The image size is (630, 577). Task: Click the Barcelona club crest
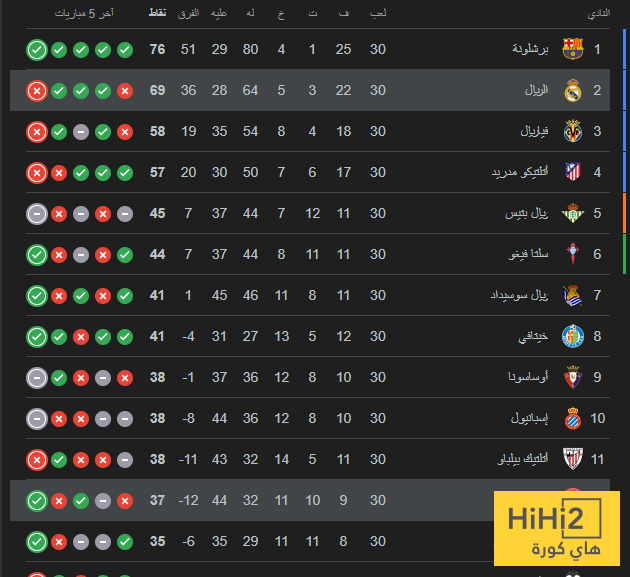pyautogui.click(x=573, y=49)
